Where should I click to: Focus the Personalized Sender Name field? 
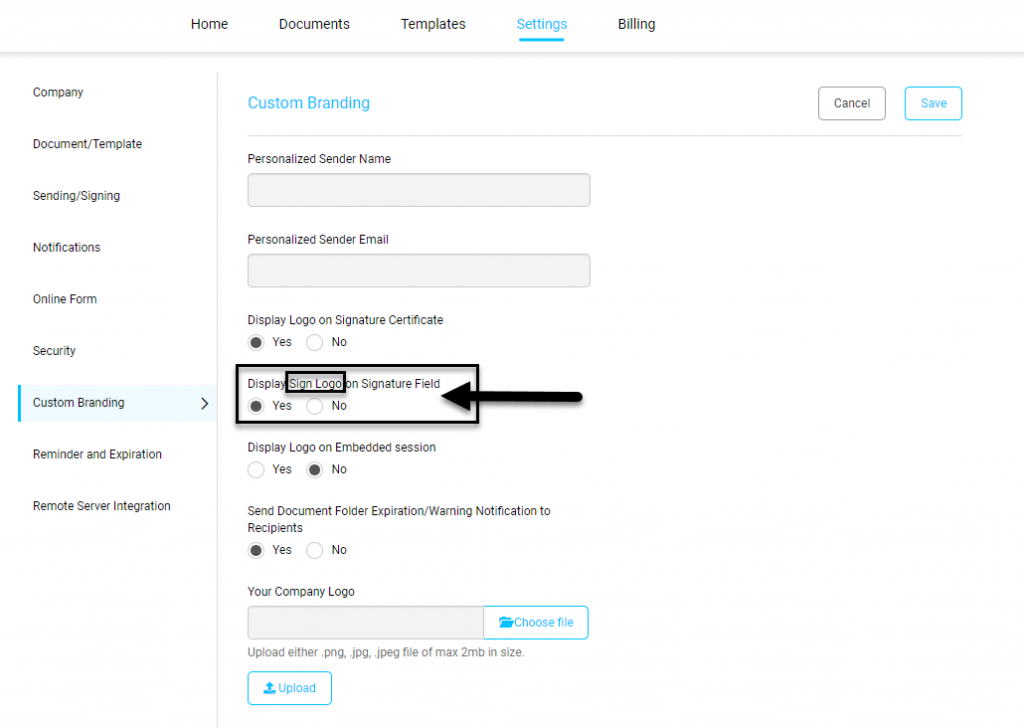pyautogui.click(x=419, y=190)
